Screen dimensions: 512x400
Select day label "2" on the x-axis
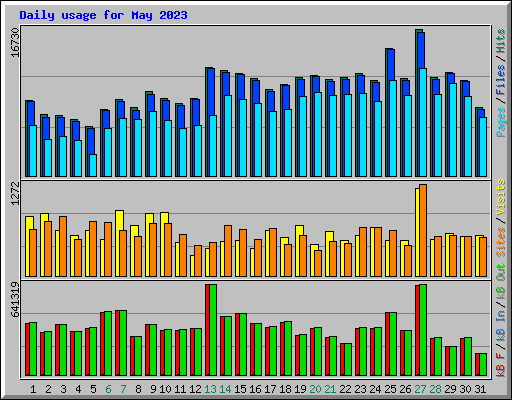[48, 389]
